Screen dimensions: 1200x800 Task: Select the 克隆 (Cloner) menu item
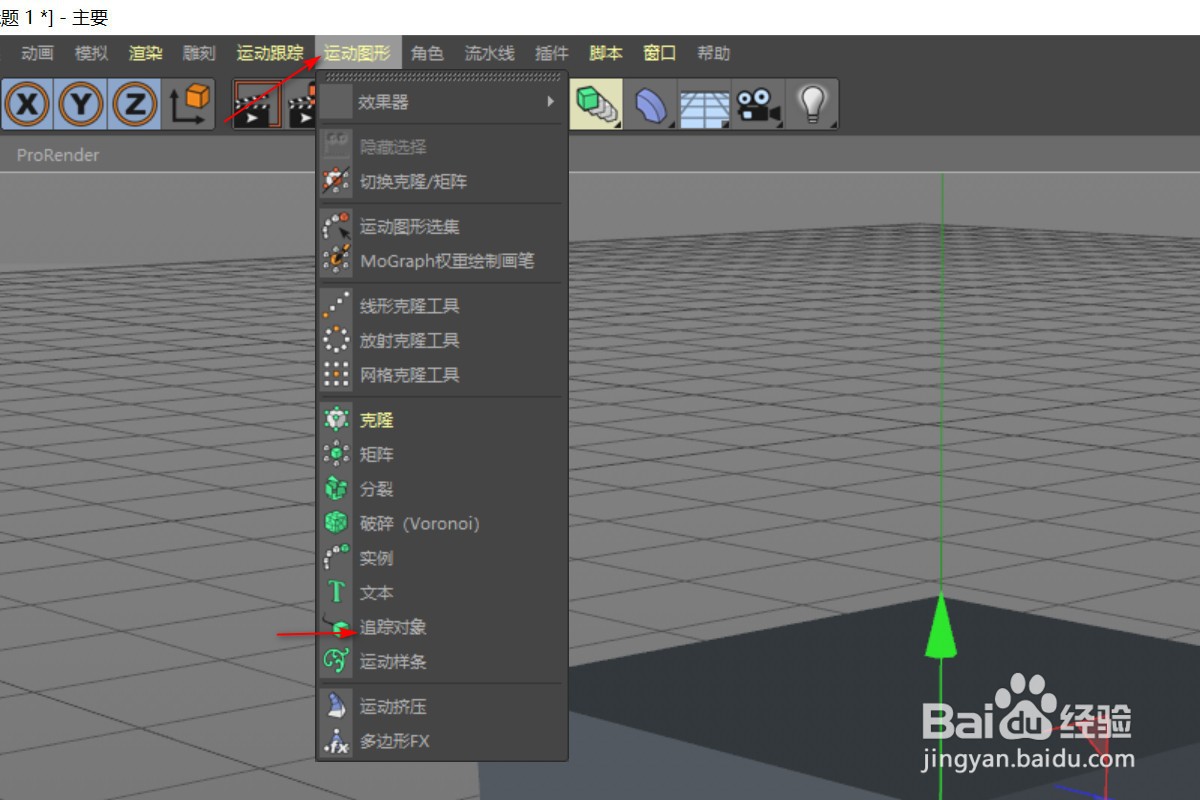pos(377,419)
